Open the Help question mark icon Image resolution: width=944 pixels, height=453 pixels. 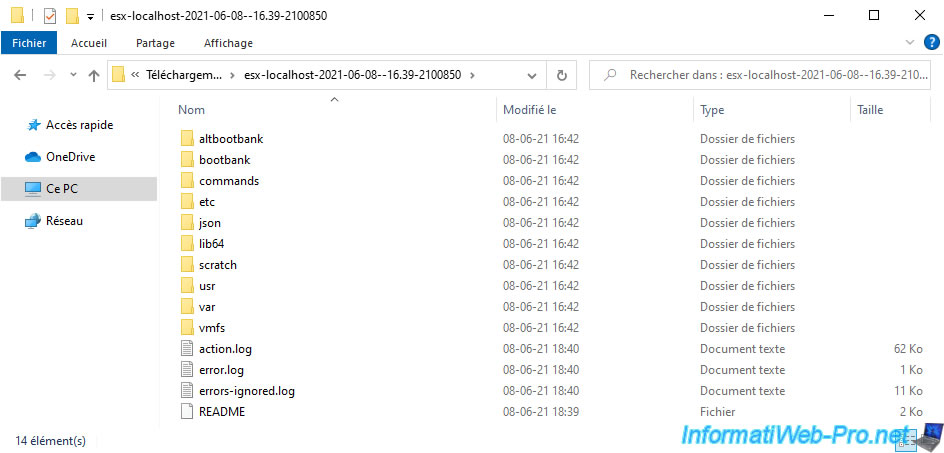931,42
